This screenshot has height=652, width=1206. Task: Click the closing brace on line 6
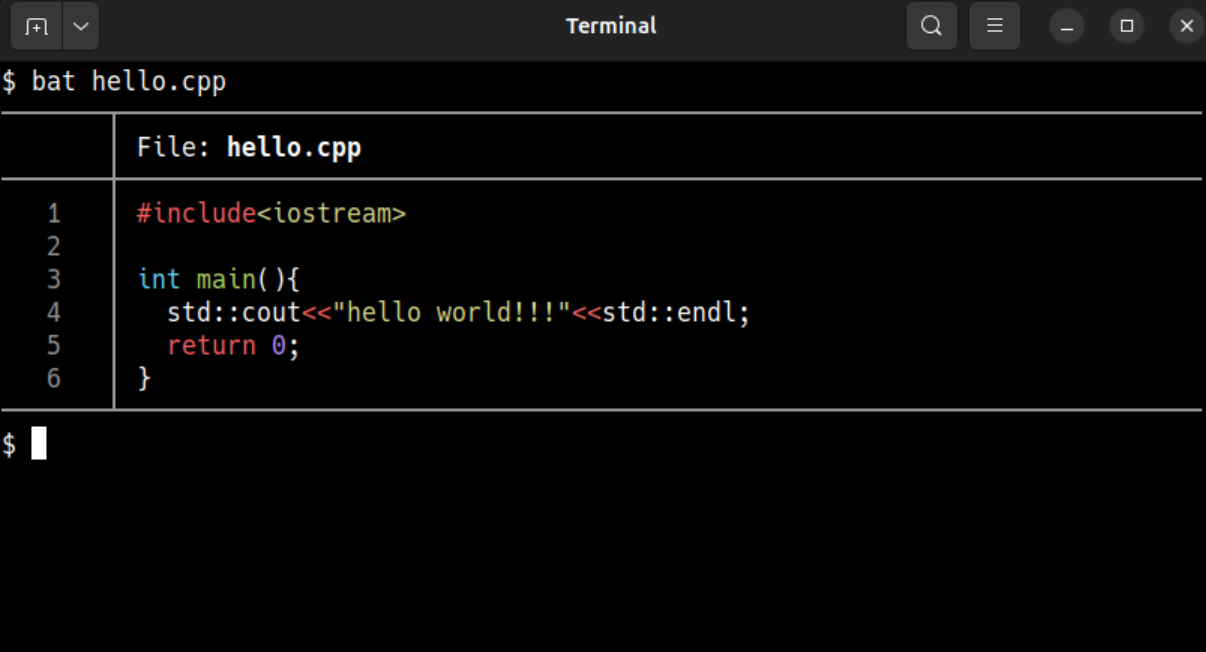click(x=145, y=378)
